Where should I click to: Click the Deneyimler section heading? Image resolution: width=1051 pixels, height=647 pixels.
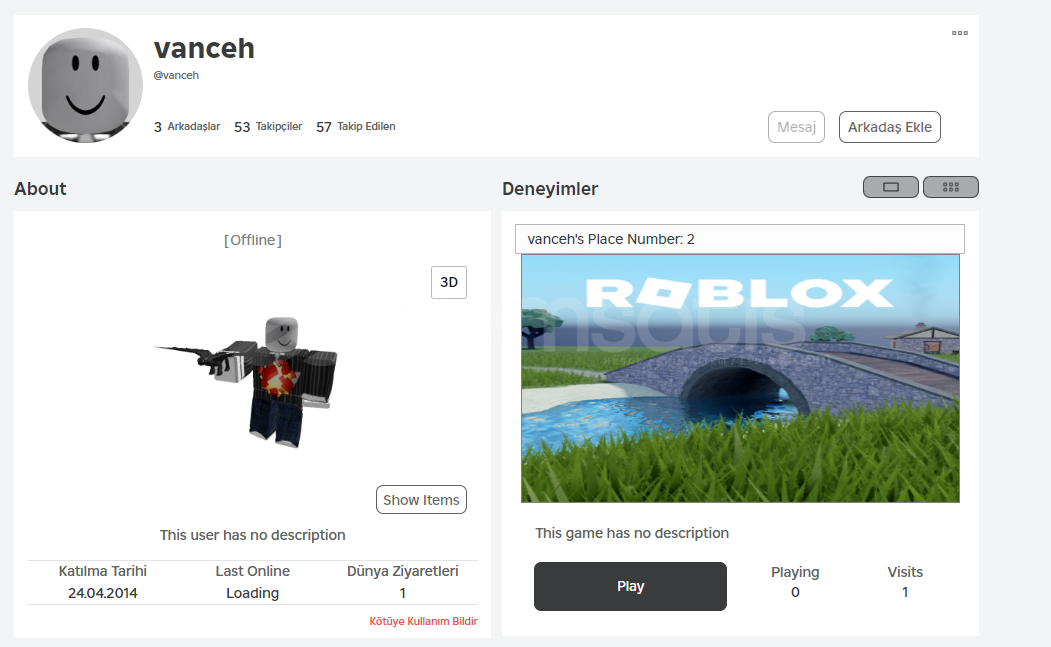pyautogui.click(x=550, y=189)
